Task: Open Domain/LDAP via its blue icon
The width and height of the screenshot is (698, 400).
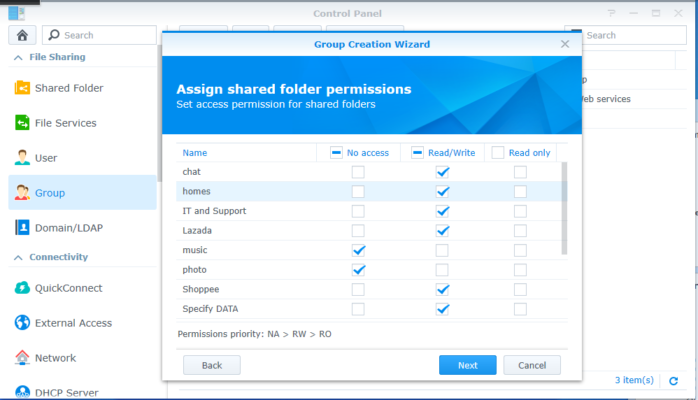Action: click(x=22, y=227)
